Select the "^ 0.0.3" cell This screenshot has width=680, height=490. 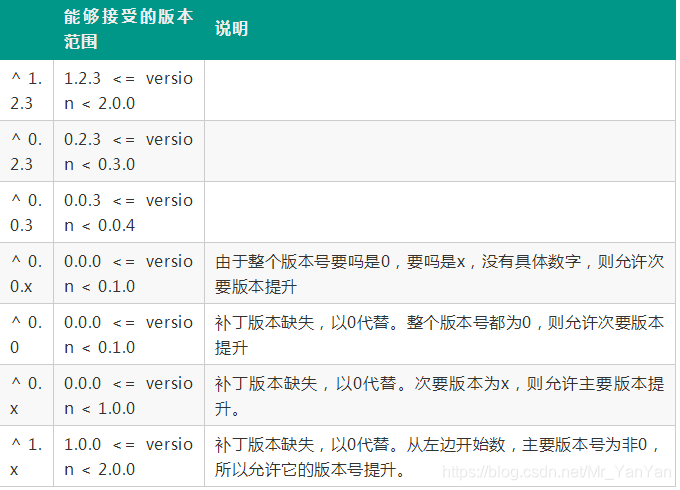[27, 212]
